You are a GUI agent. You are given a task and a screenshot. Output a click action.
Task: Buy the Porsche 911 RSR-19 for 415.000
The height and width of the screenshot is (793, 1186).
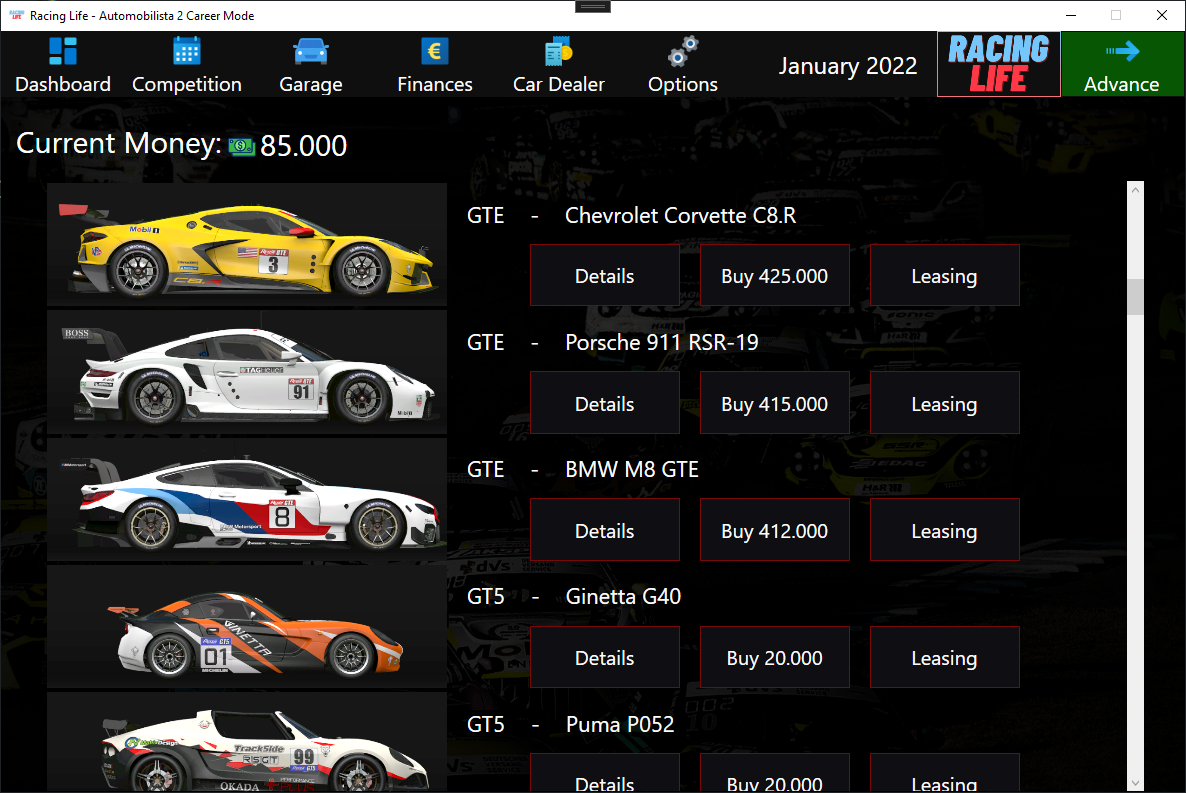click(x=775, y=403)
